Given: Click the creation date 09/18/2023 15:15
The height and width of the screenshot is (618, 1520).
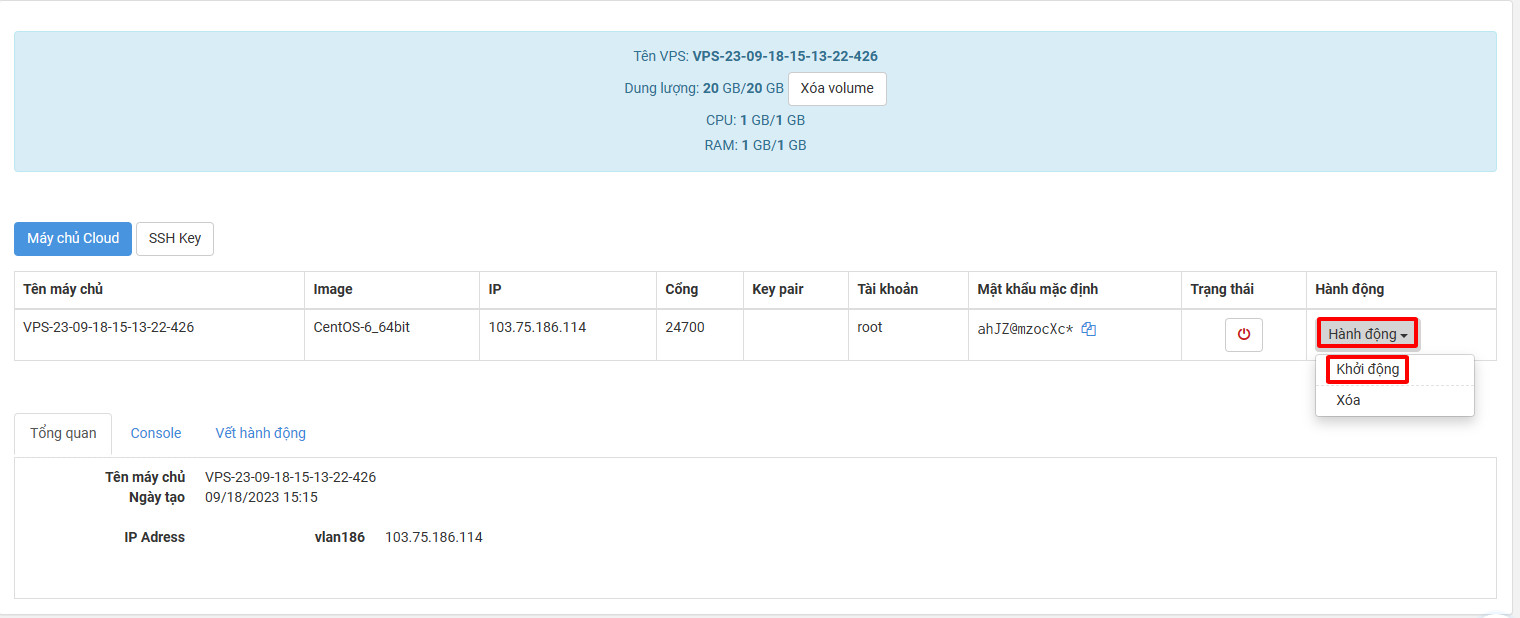Looking at the screenshot, I should (261, 497).
